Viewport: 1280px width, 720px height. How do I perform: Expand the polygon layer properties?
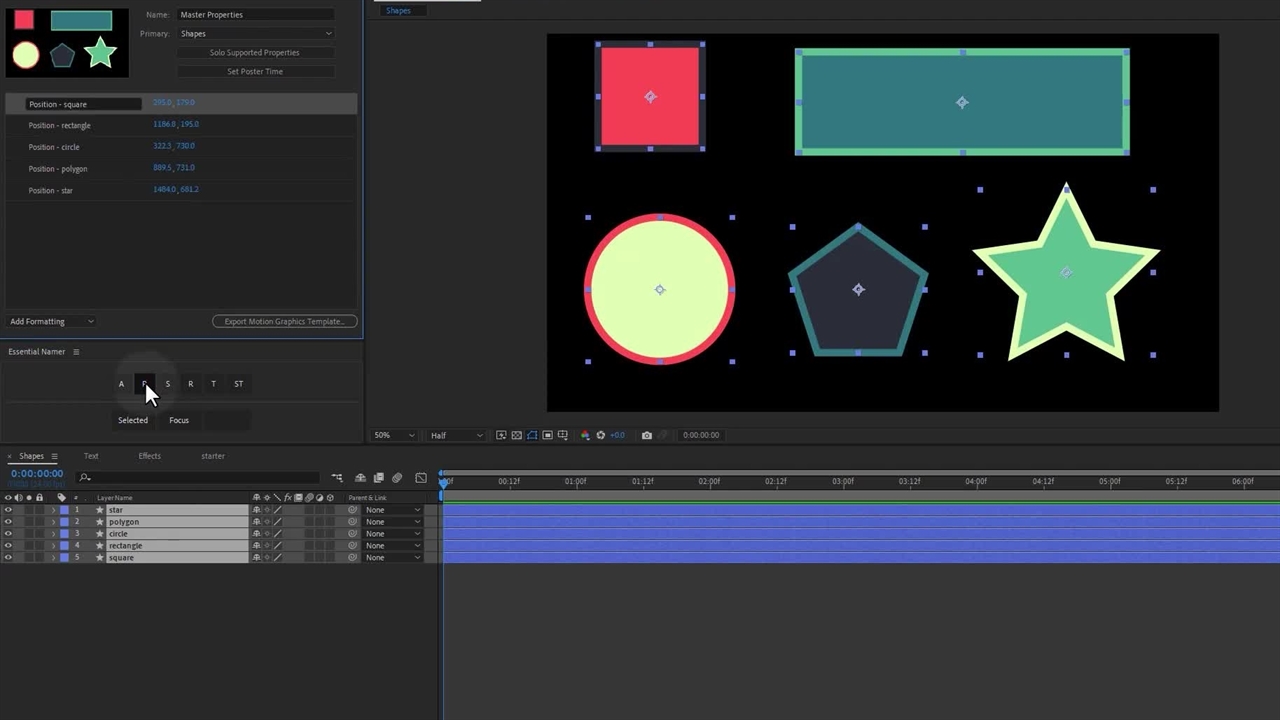(53, 522)
